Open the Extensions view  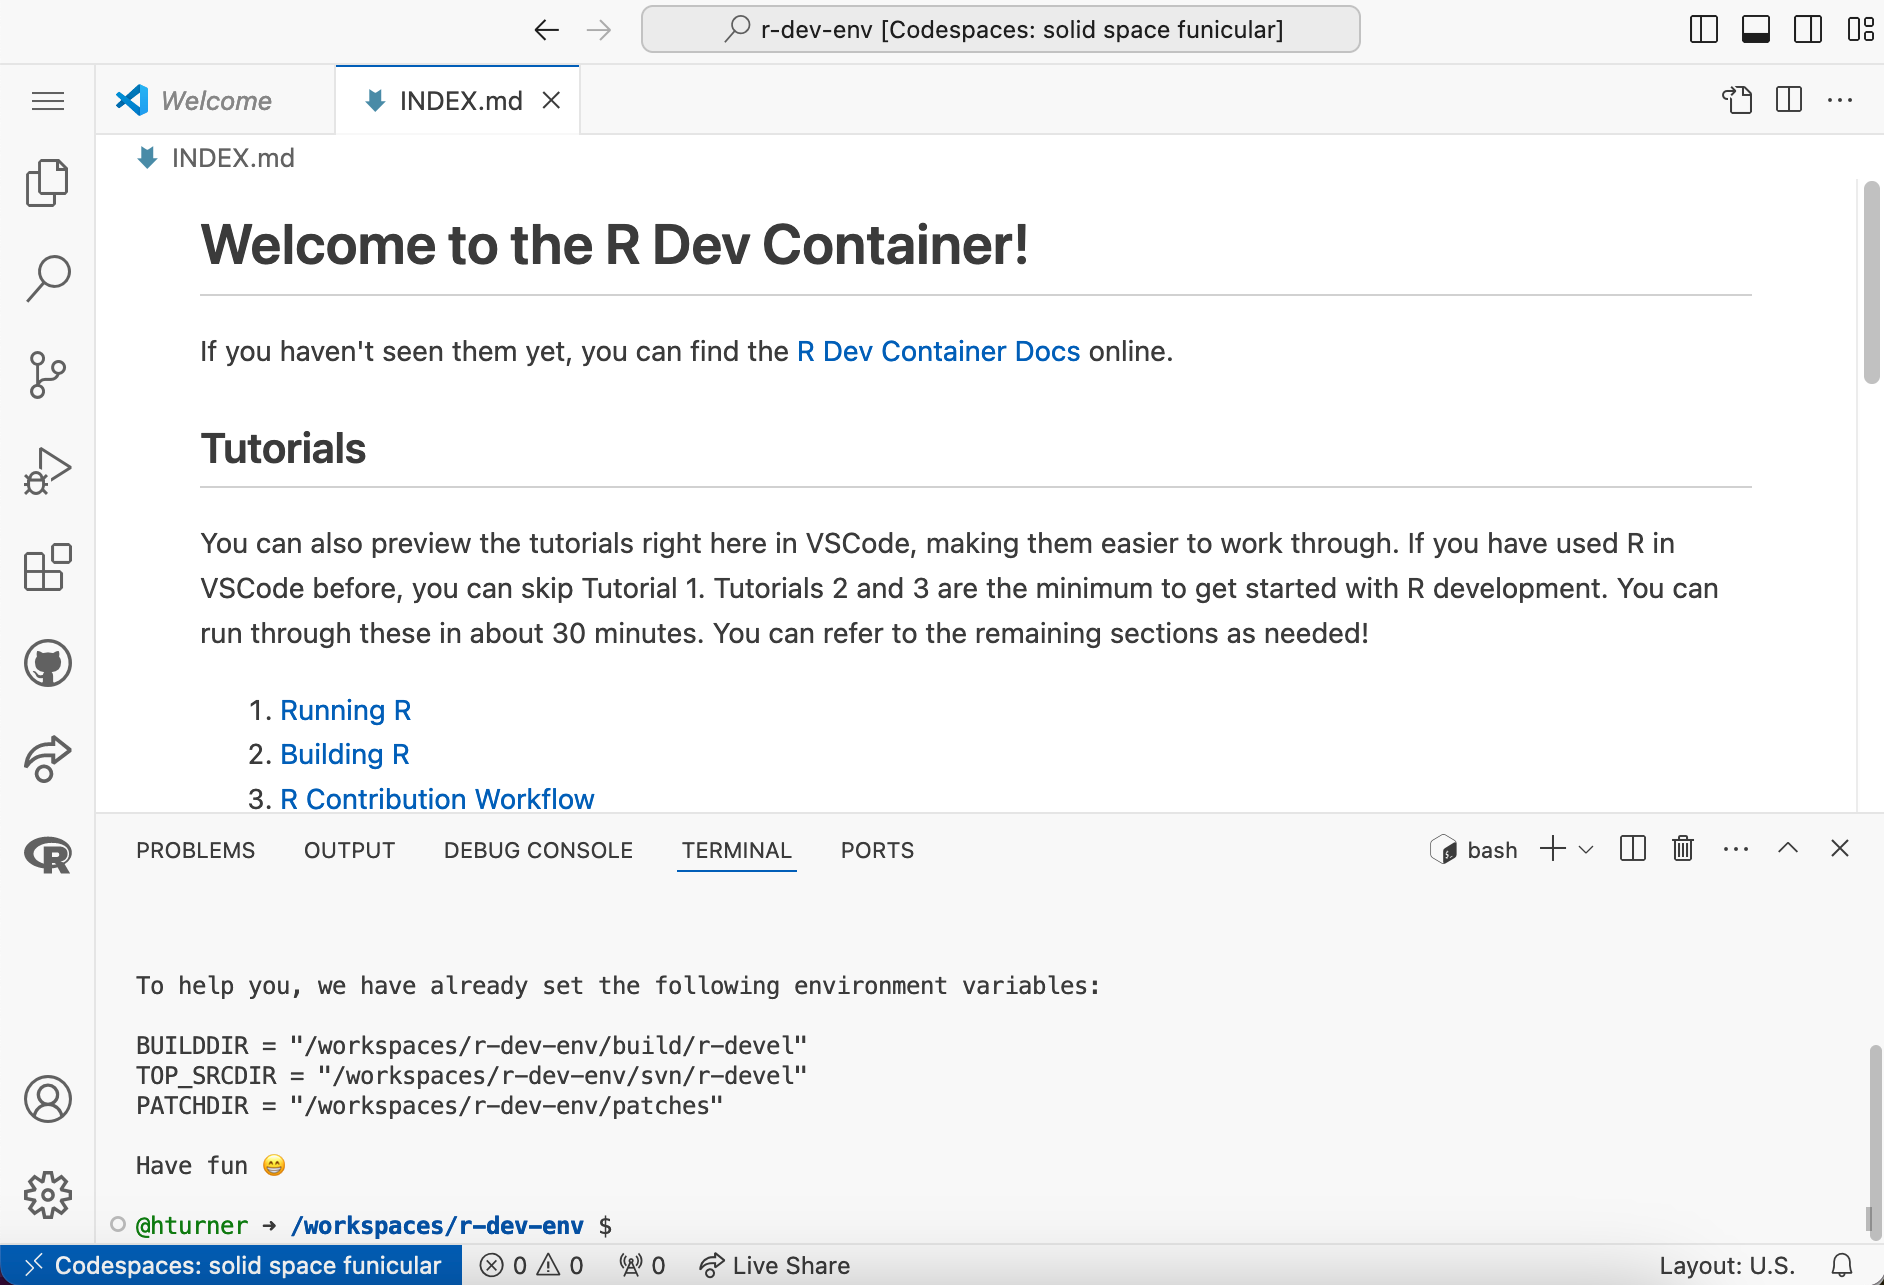(x=47, y=567)
